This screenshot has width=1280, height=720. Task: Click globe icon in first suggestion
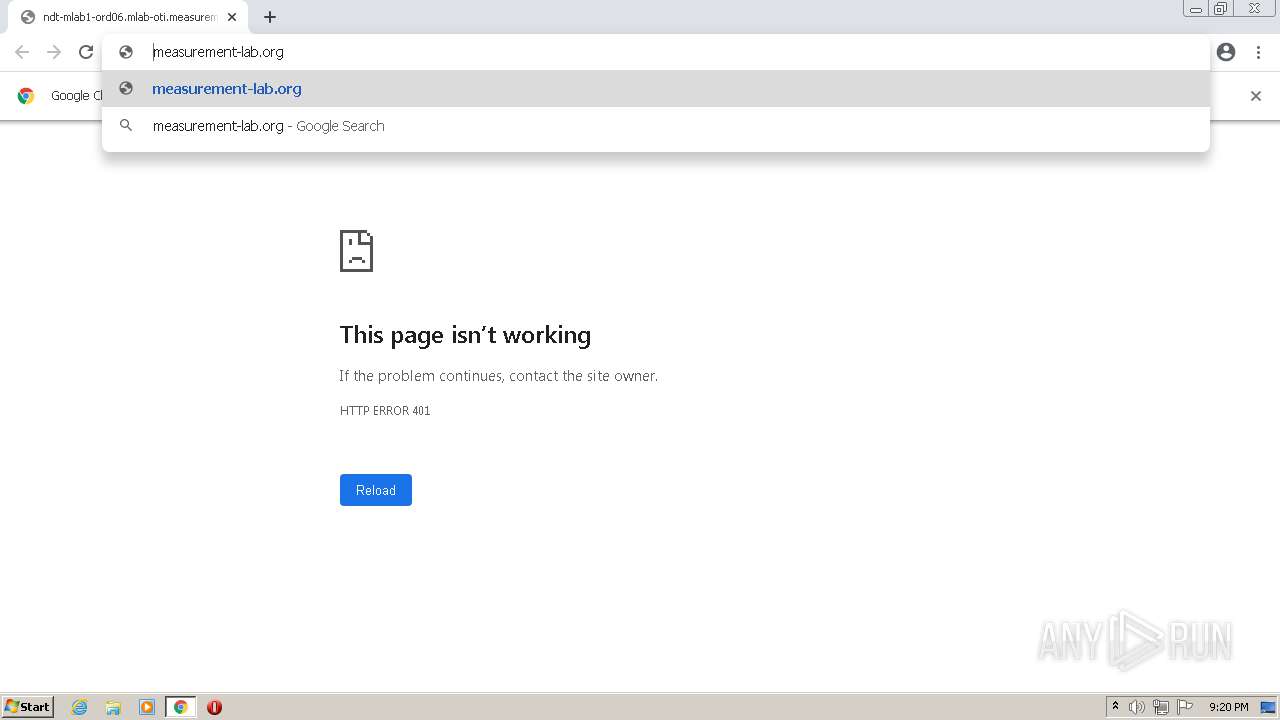[x=126, y=89]
